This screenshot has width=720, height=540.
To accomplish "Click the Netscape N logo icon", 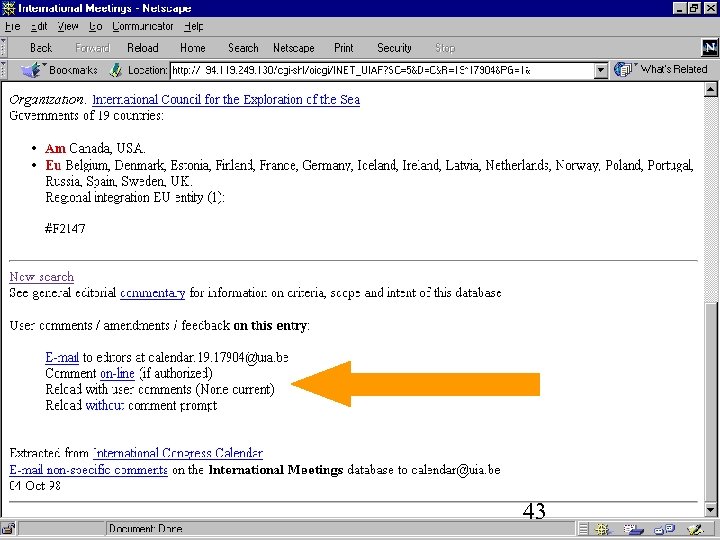I will click(x=709, y=47).
